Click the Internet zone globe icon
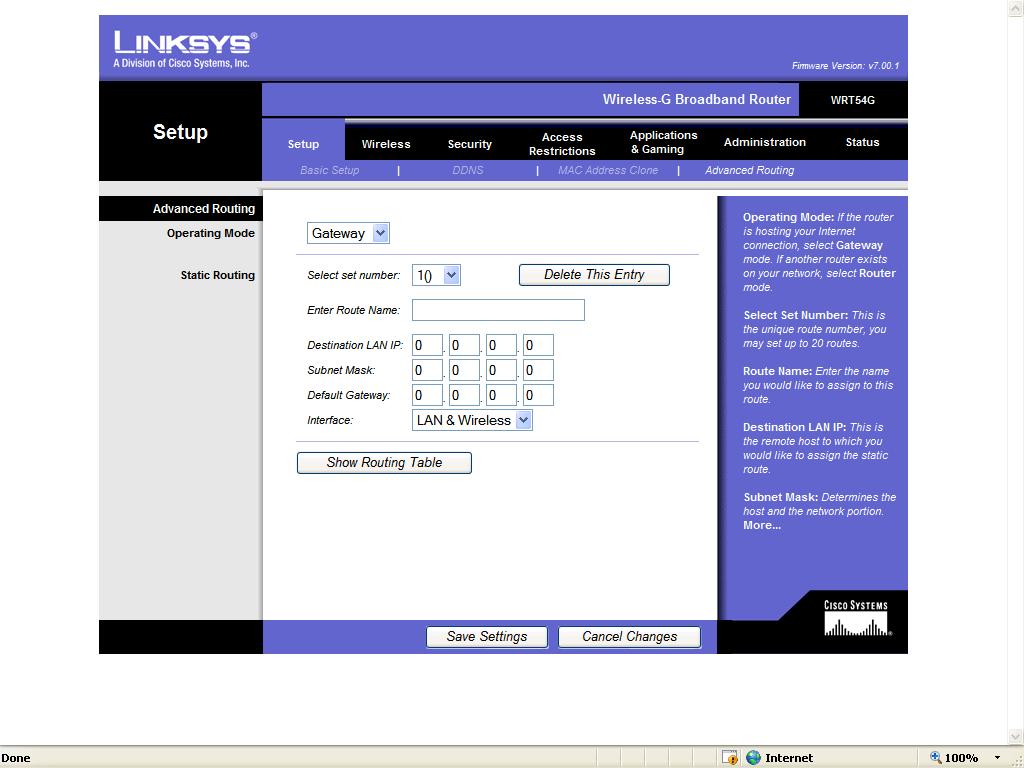Image resolution: width=1024 pixels, height=768 pixels. [754, 758]
